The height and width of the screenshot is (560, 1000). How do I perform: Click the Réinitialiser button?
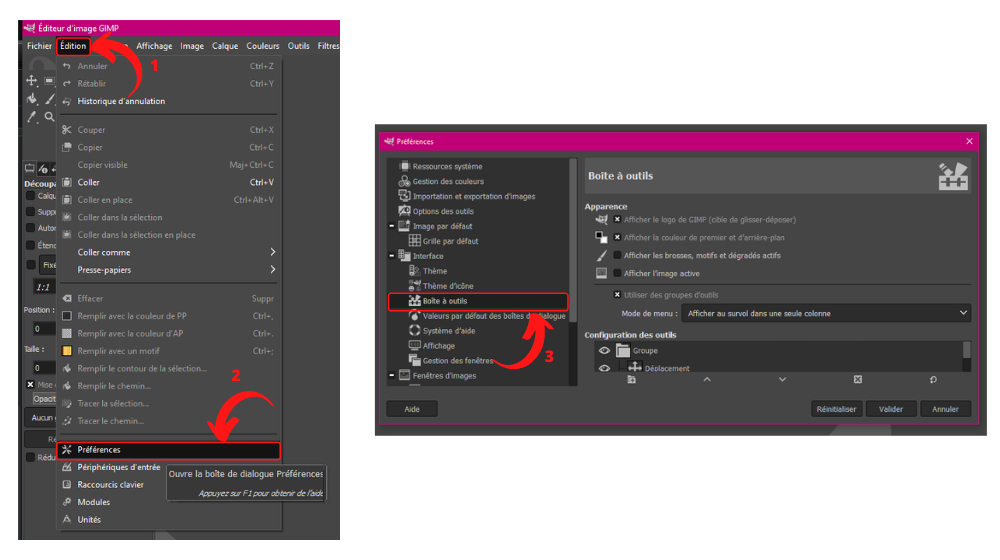click(836, 409)
